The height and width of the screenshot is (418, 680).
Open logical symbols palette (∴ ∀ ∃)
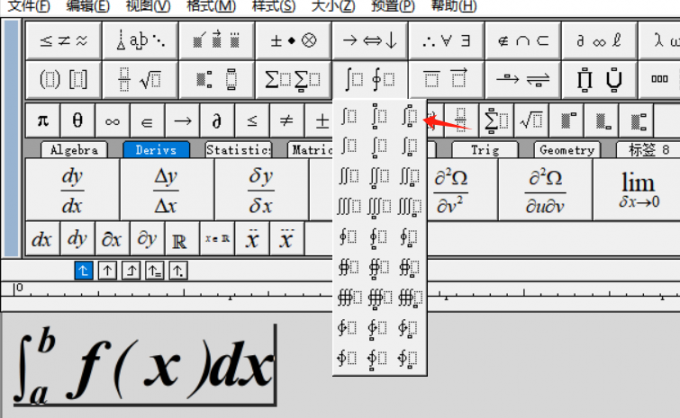(x=446, y=40)
